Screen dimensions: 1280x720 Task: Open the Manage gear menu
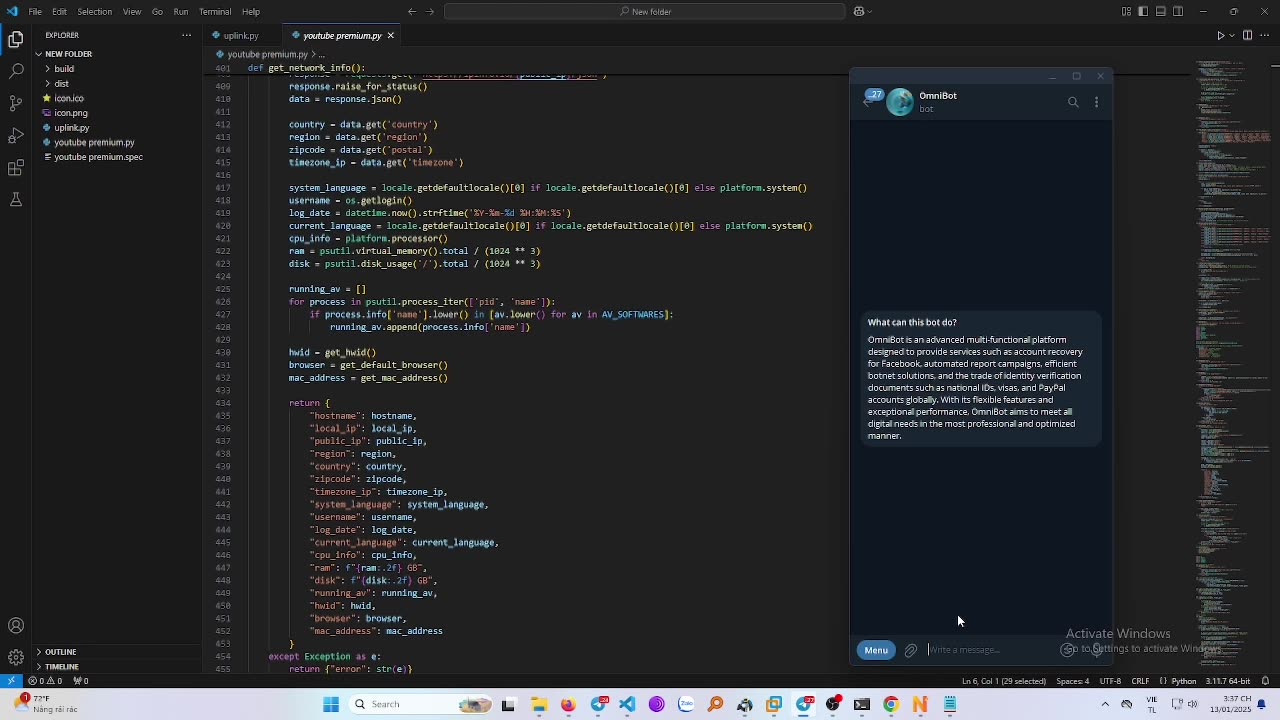tap(16, 657)
